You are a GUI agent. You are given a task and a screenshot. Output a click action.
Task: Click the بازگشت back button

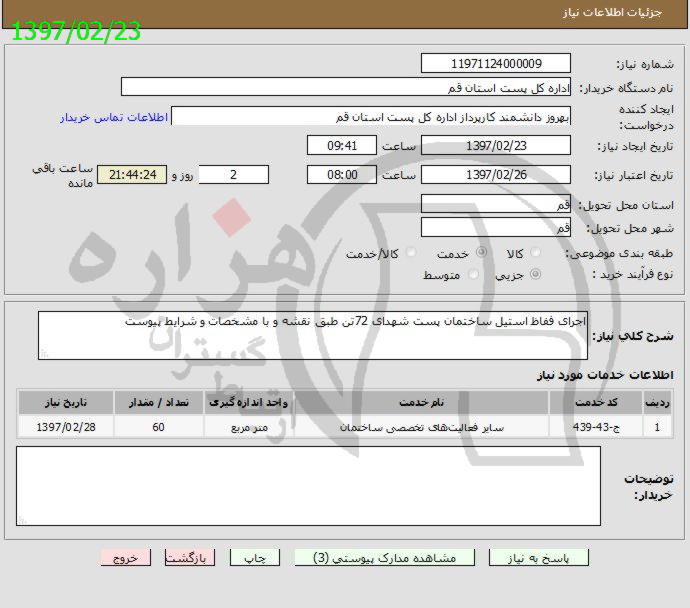coord(190,558)
